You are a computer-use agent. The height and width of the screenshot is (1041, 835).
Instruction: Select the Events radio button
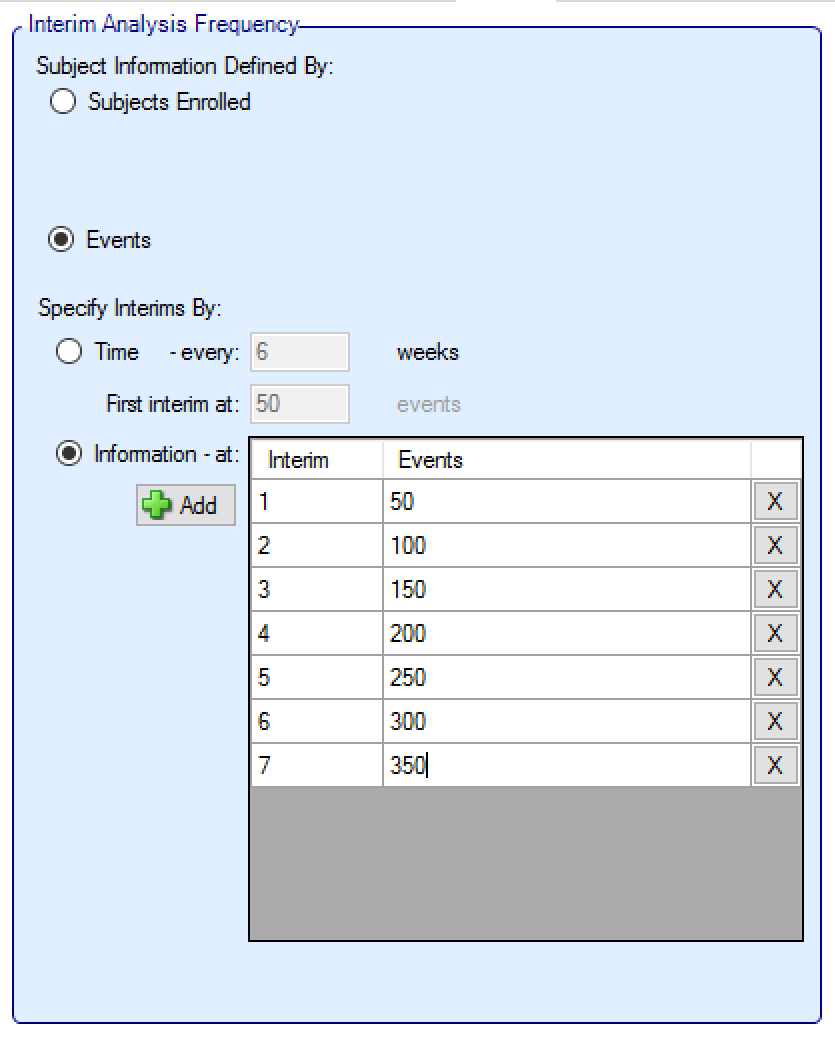(x=63, y=240)
